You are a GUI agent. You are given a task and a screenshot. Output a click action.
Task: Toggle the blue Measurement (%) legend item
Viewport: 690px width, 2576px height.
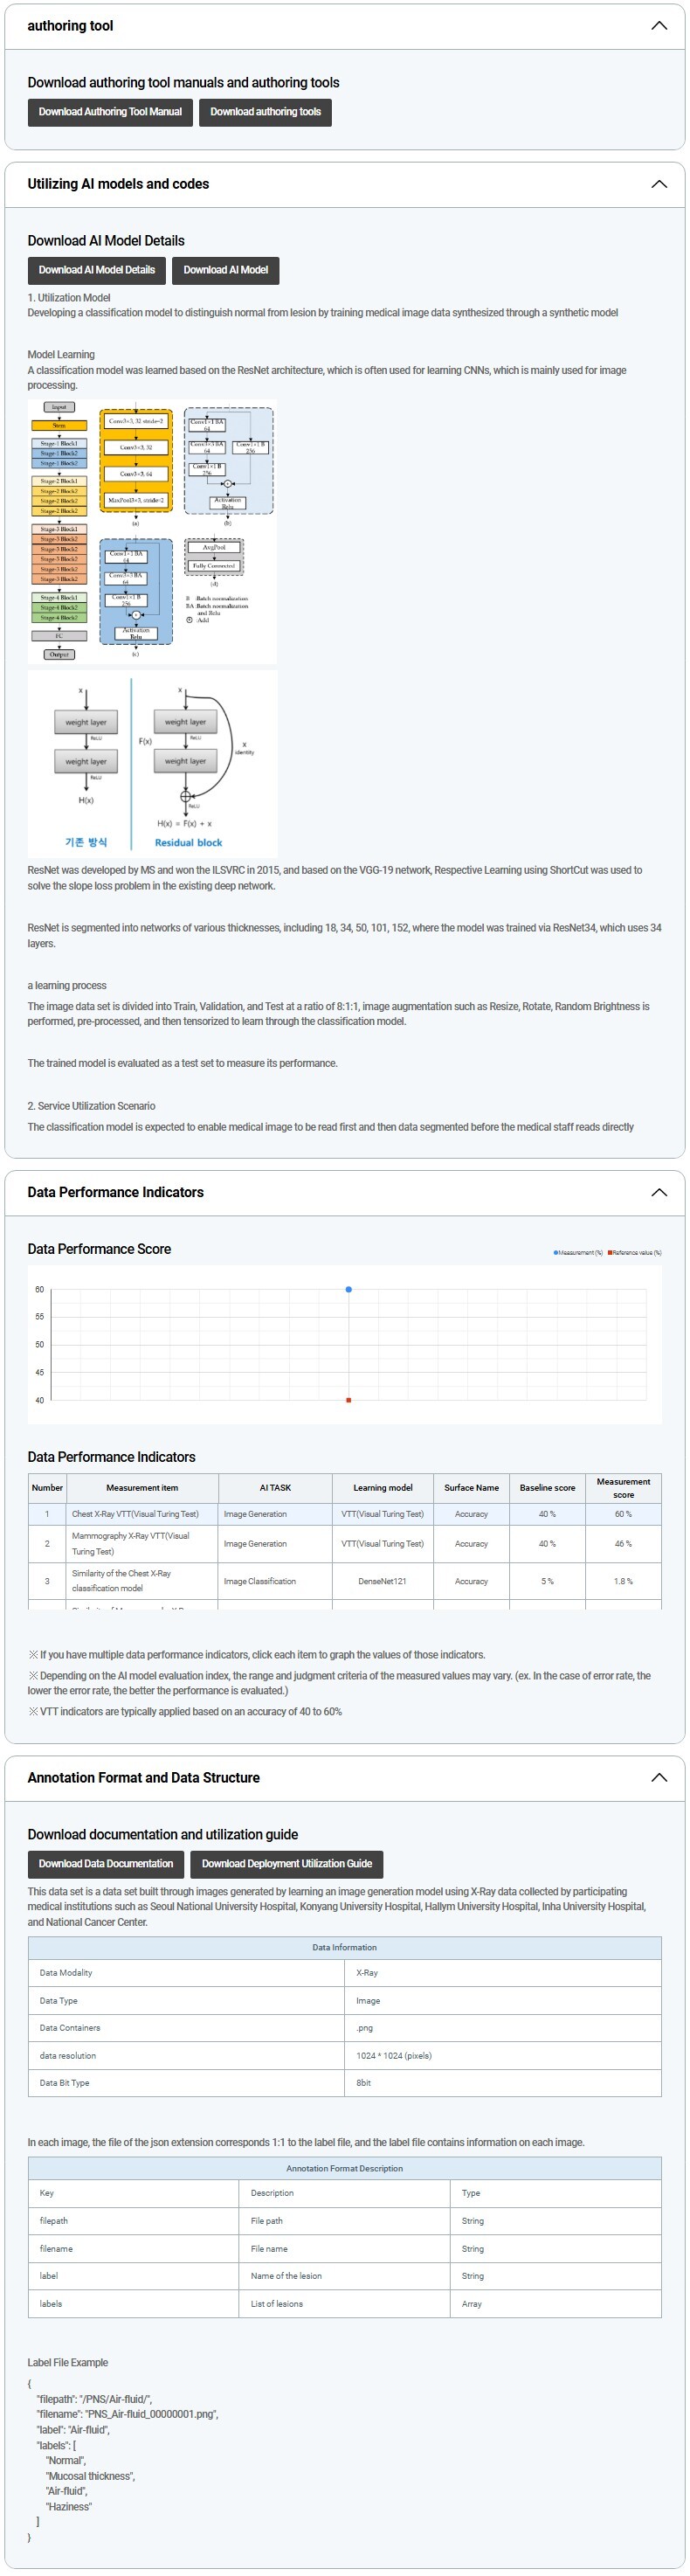pos(578,1252)
